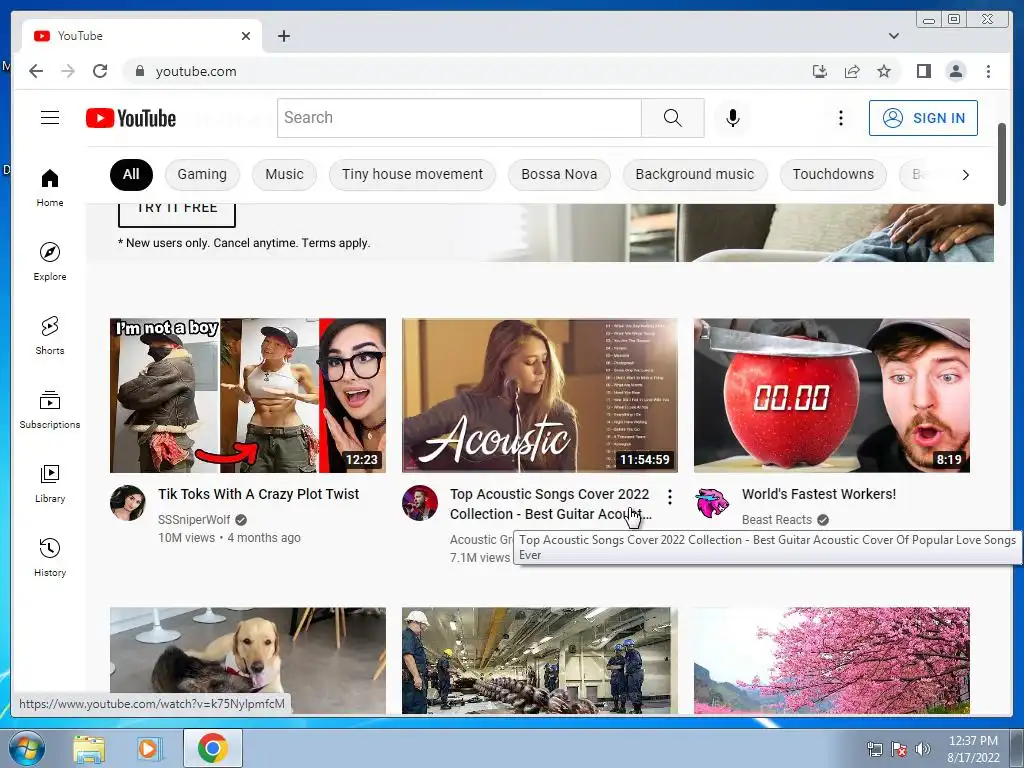
Task: Select the Background music chip
Action: (695, 175)
